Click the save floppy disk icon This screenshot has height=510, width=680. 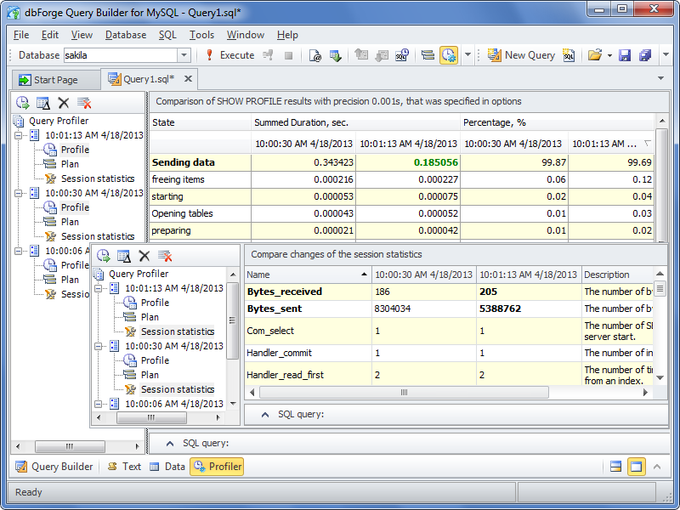(x=624, y=55)
